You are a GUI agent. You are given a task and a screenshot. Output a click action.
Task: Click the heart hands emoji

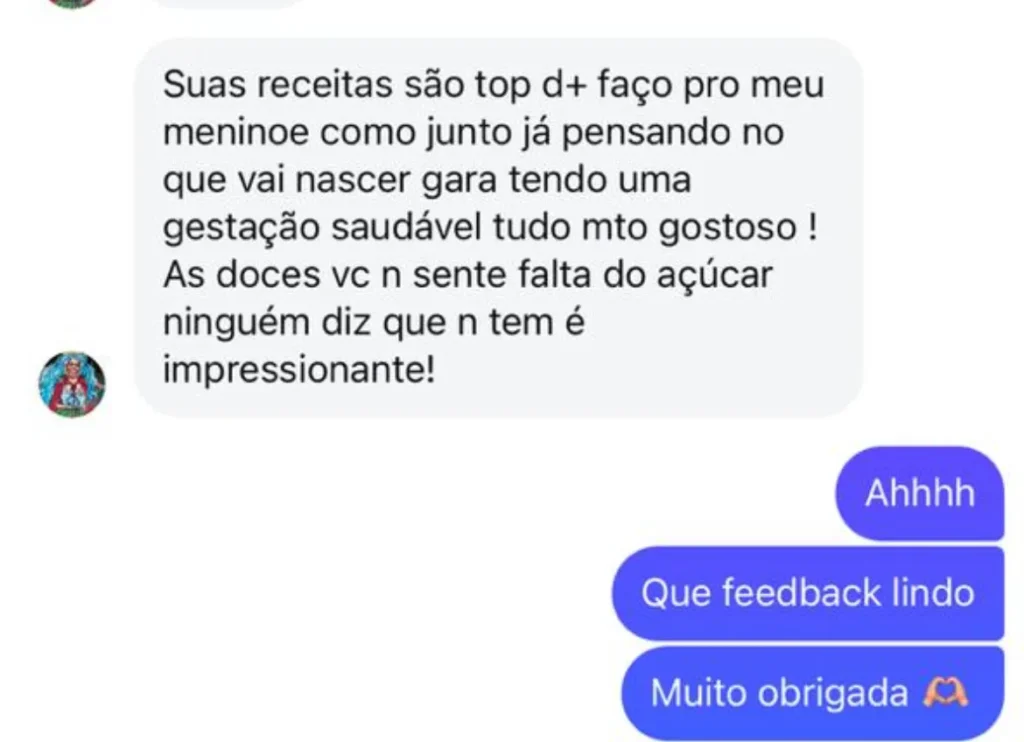pyautogui.click(x=945, y=692)
